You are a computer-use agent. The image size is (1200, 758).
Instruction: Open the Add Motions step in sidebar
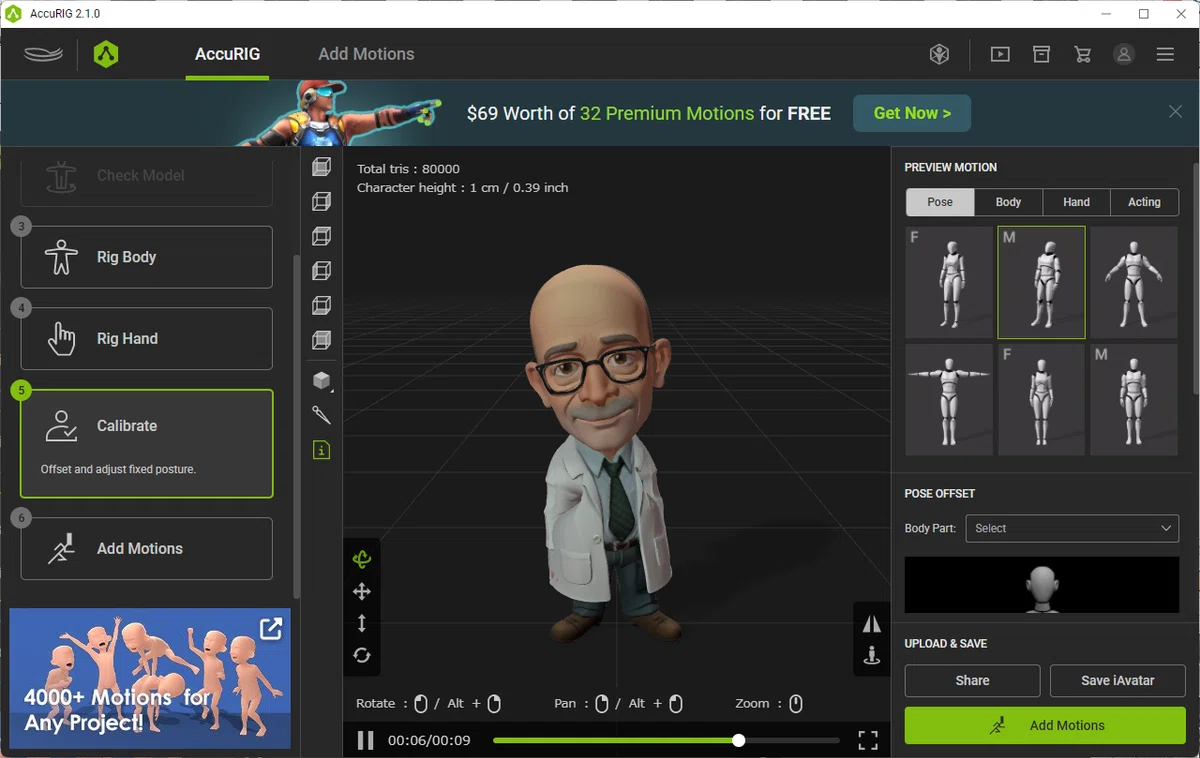coord(147,548)
